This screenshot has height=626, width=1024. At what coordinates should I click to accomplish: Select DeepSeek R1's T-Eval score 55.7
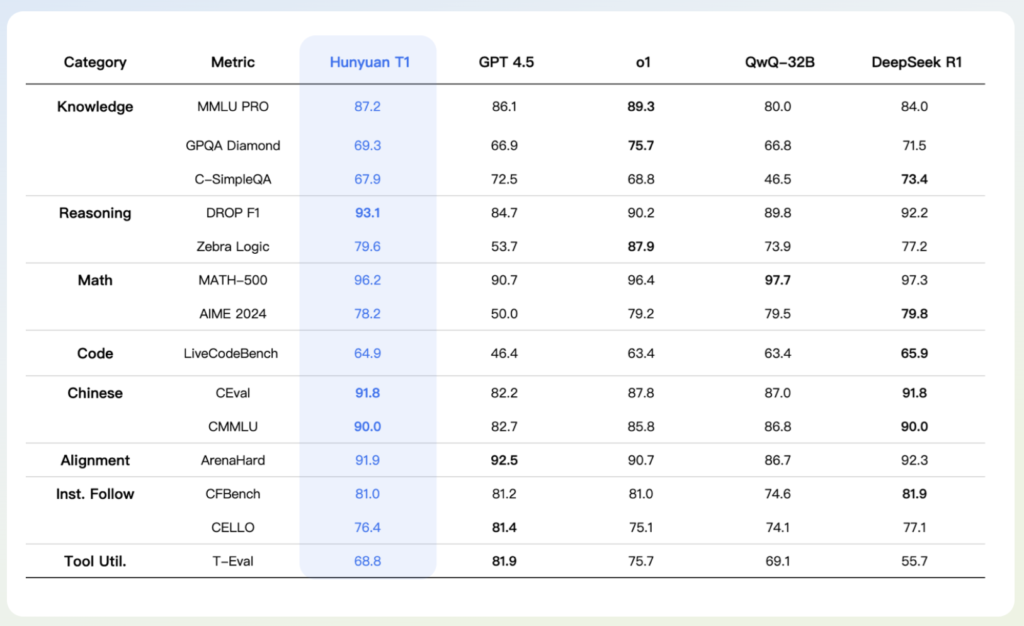[914, 561]
